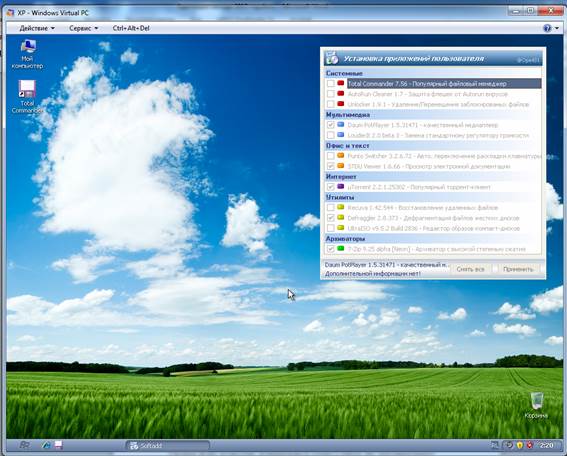This screenshot has height=456, width=567.
Task: Click the yellow shield tray icon
Action: point(520,445)
